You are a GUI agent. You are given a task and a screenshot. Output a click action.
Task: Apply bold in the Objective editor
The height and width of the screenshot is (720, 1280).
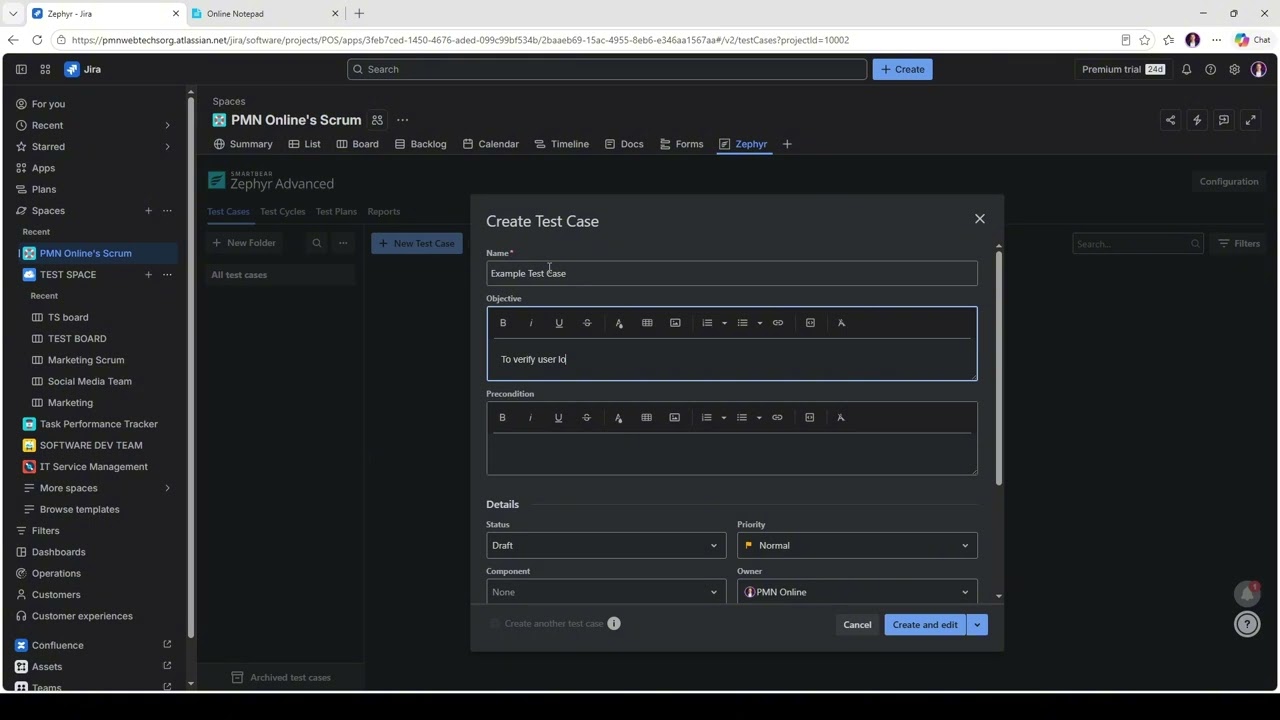tap(503, 323)
